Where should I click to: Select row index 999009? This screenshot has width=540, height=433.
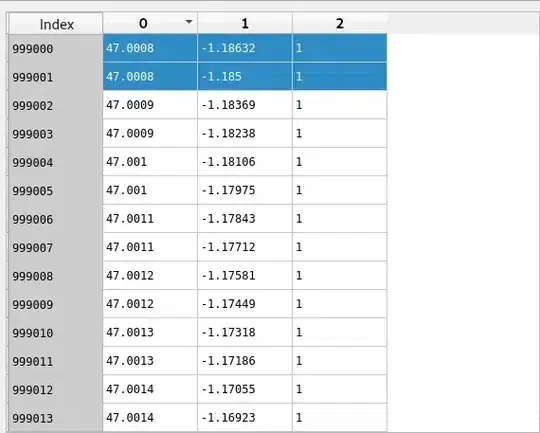[x=56, y=304]
